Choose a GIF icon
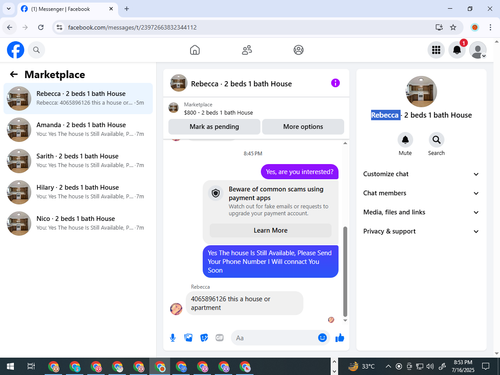The image size is (500, 375). (219, 338)
